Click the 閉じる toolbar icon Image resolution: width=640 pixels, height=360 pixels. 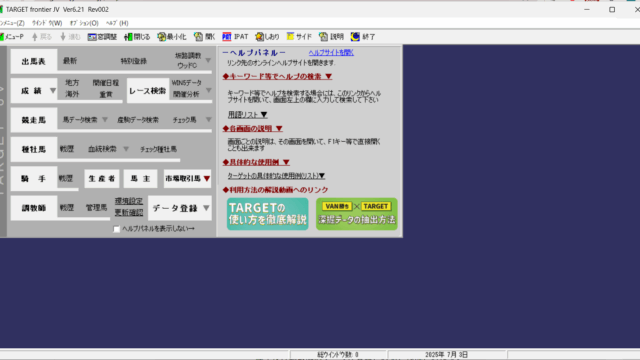[137, 37]
